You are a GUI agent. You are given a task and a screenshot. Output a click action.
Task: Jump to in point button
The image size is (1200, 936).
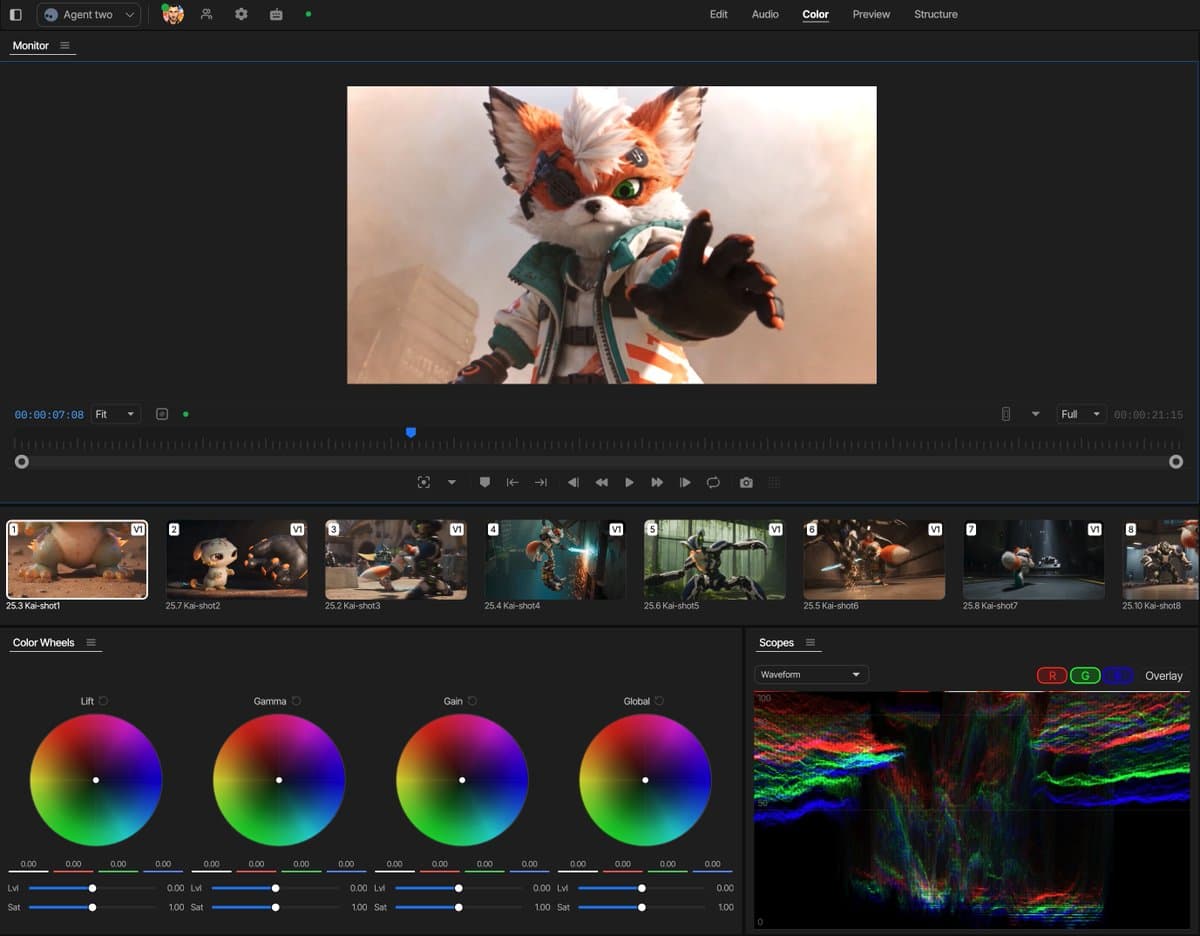point(513,482)
